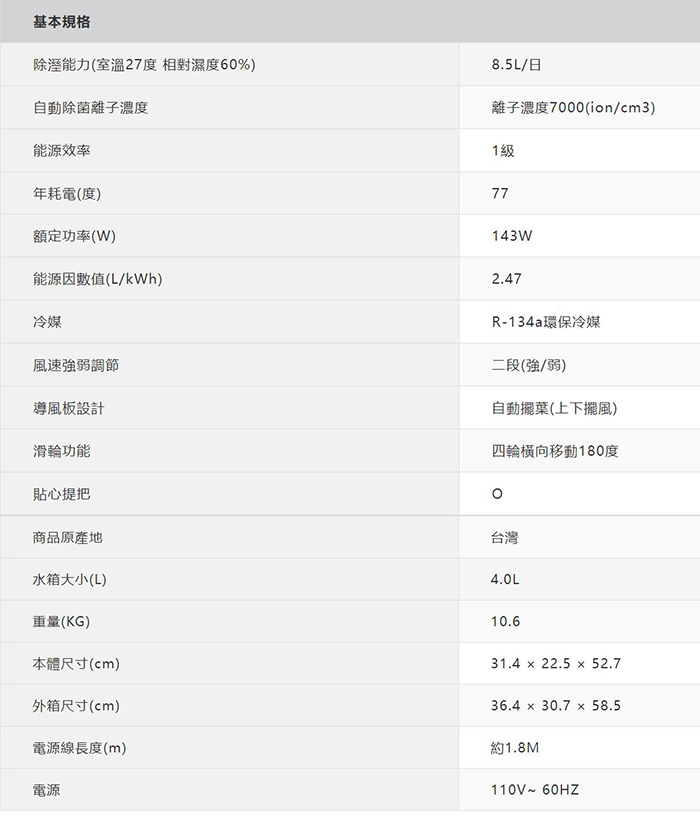Select the 4.0L water tank value
Viewport: 700px width, 819px height.
506,580
